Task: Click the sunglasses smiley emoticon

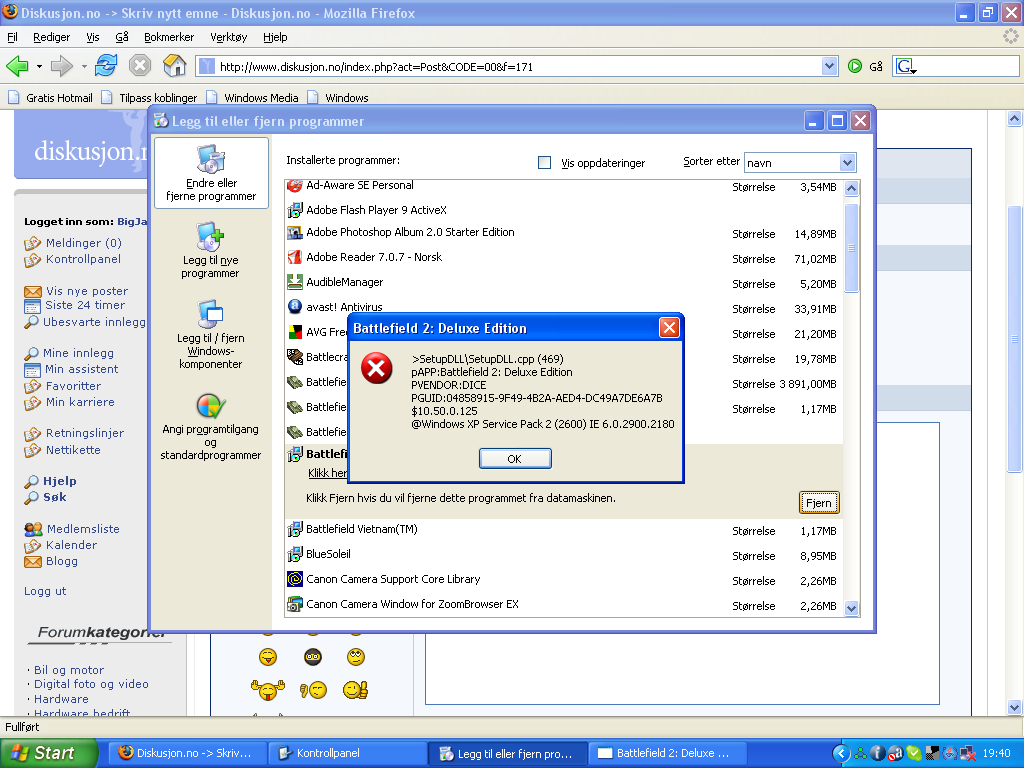Action: click(x=313, y=656)
